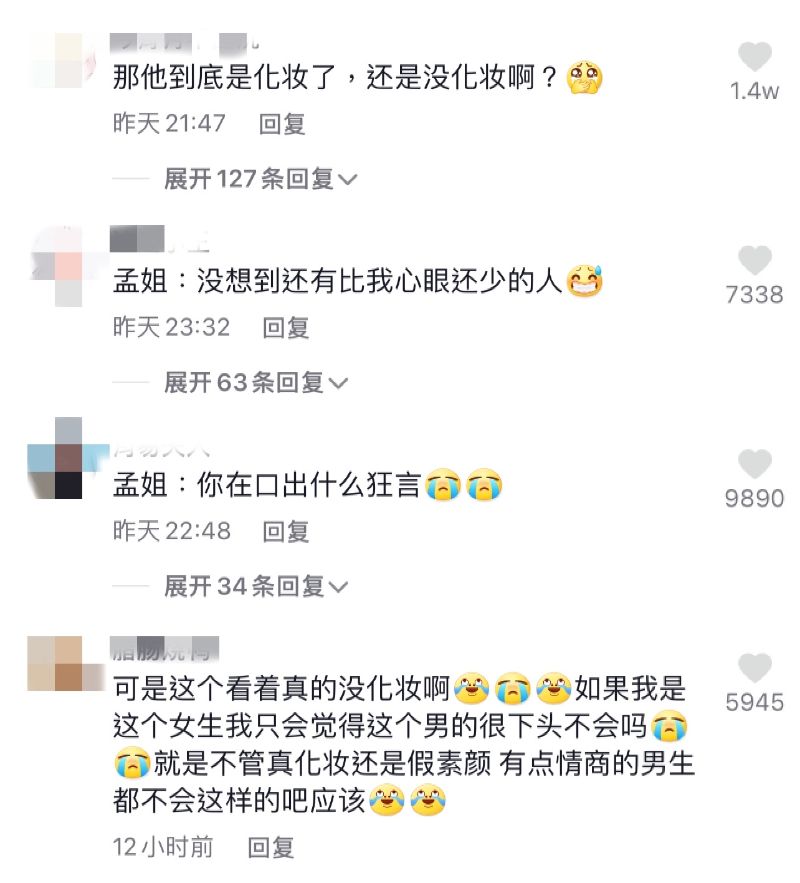The image size is (800, 883).
Task: Expand the 127 replies thread
Action: 261,179
